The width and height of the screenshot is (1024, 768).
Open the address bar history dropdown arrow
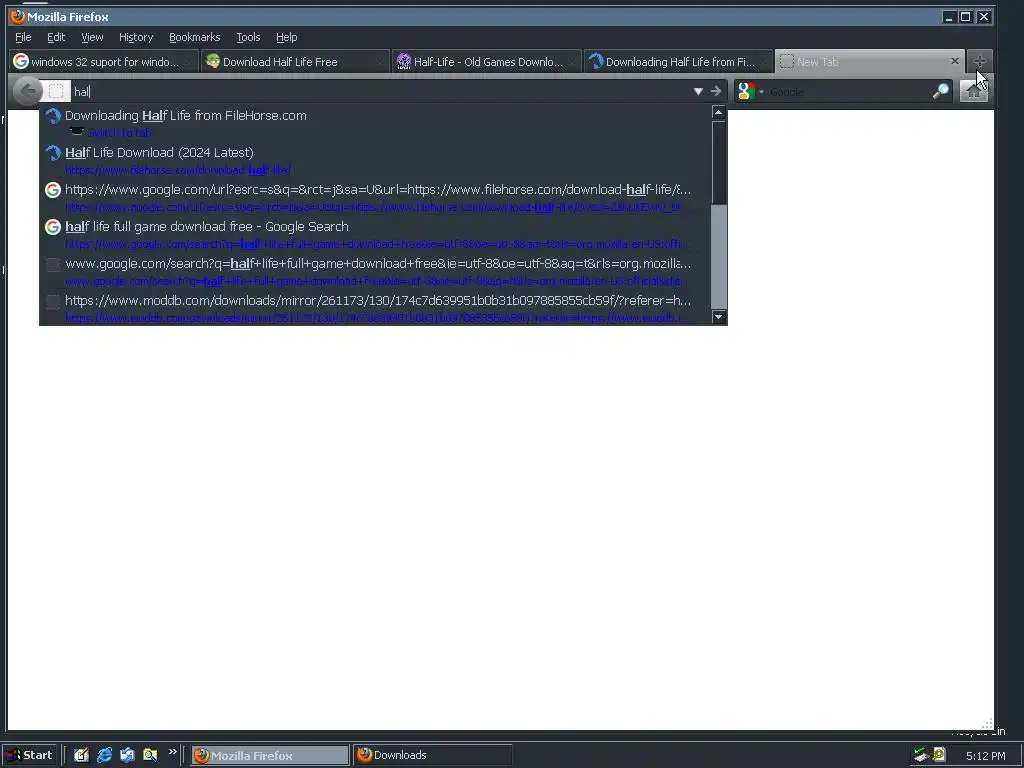click(x=698, y=91)
